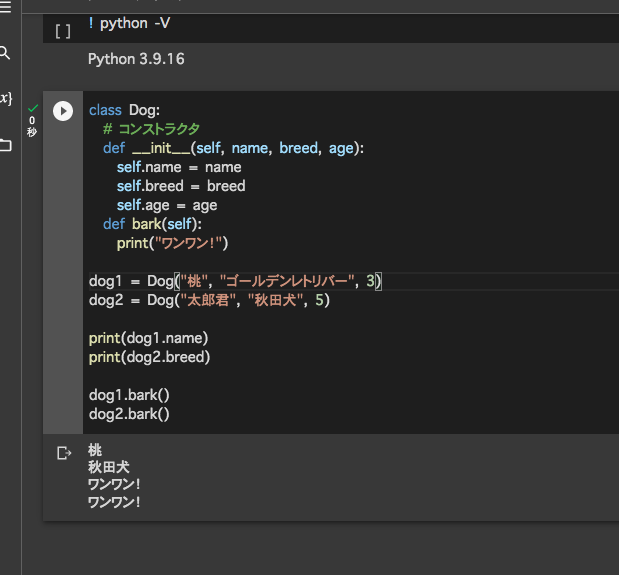Open table of contents hamburger menu

tap(5, 7)
